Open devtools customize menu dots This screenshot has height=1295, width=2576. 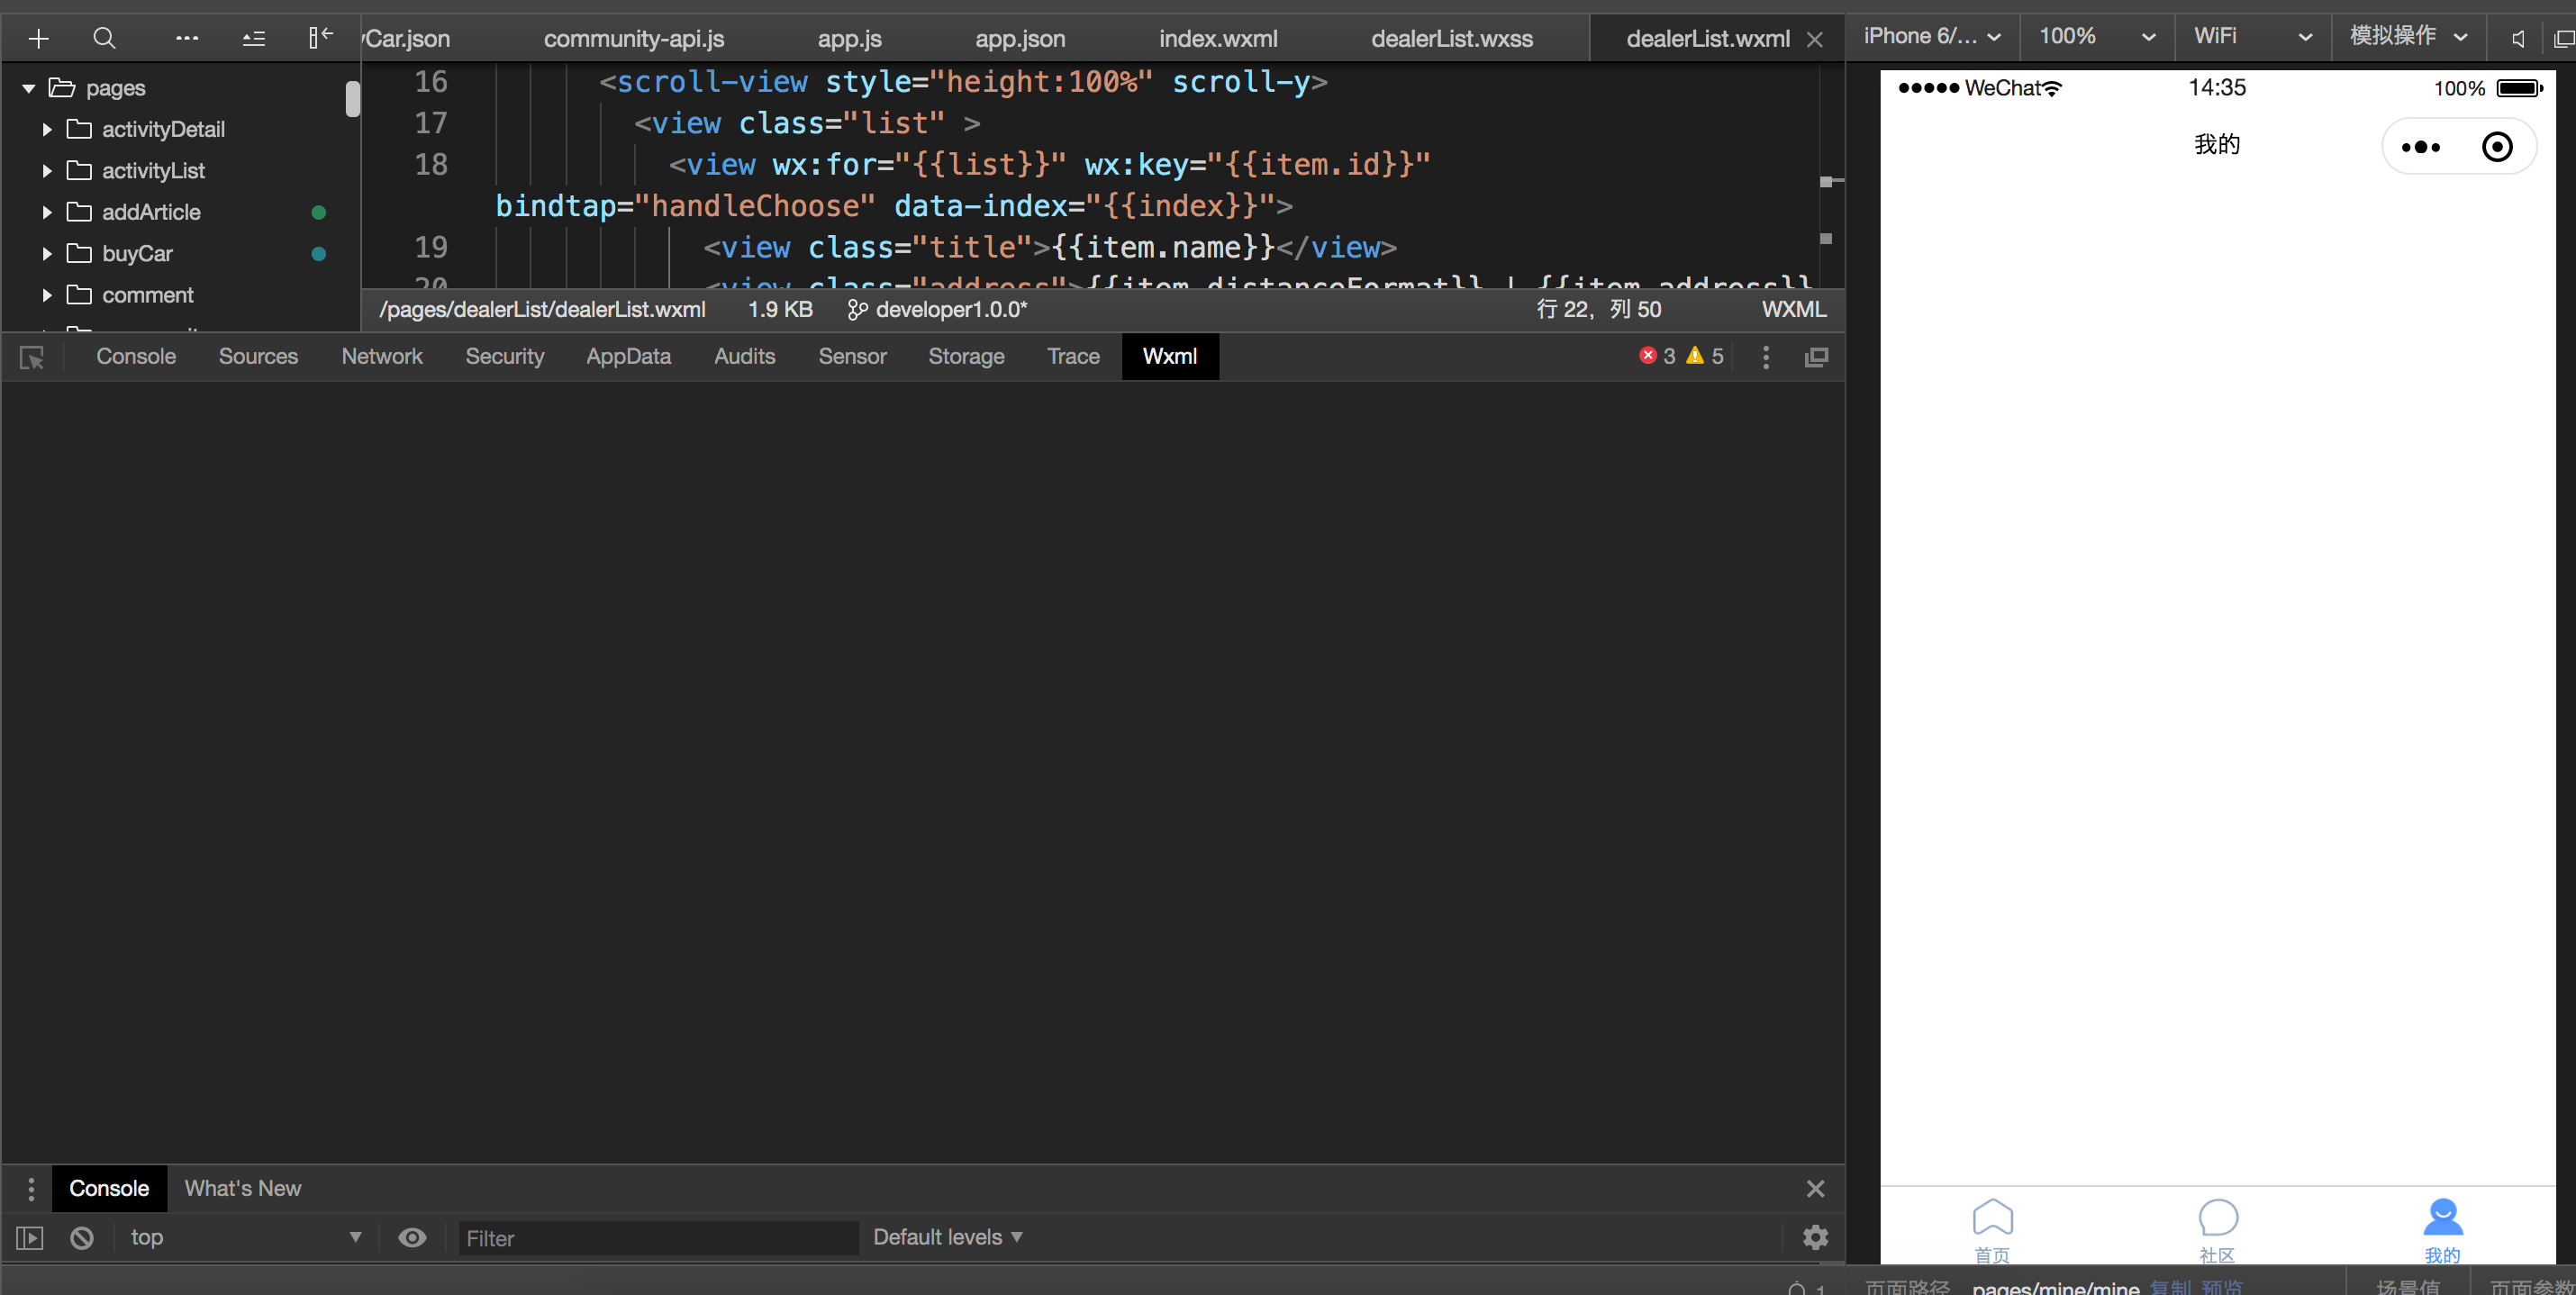1766,357
